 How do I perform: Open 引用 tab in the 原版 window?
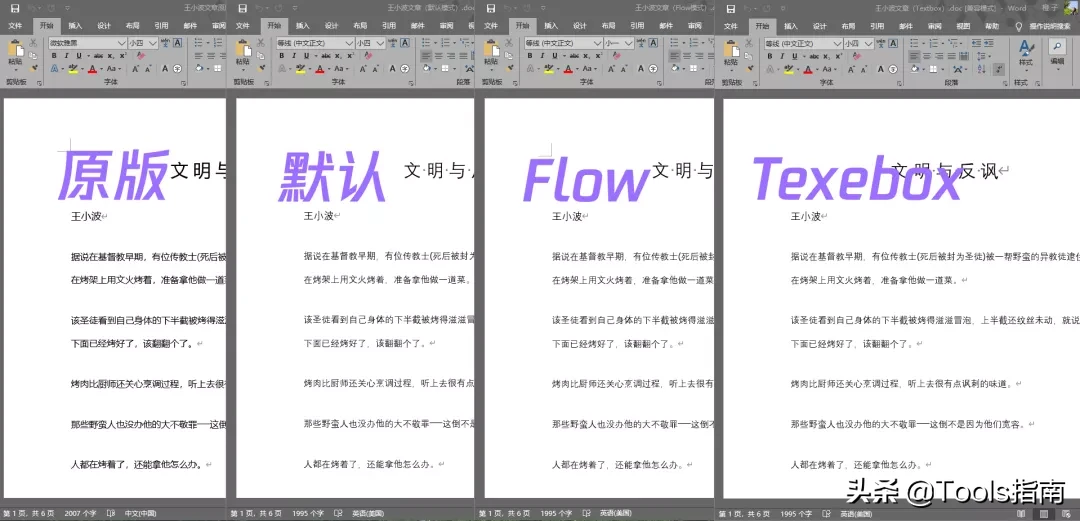tap(160, 25)
